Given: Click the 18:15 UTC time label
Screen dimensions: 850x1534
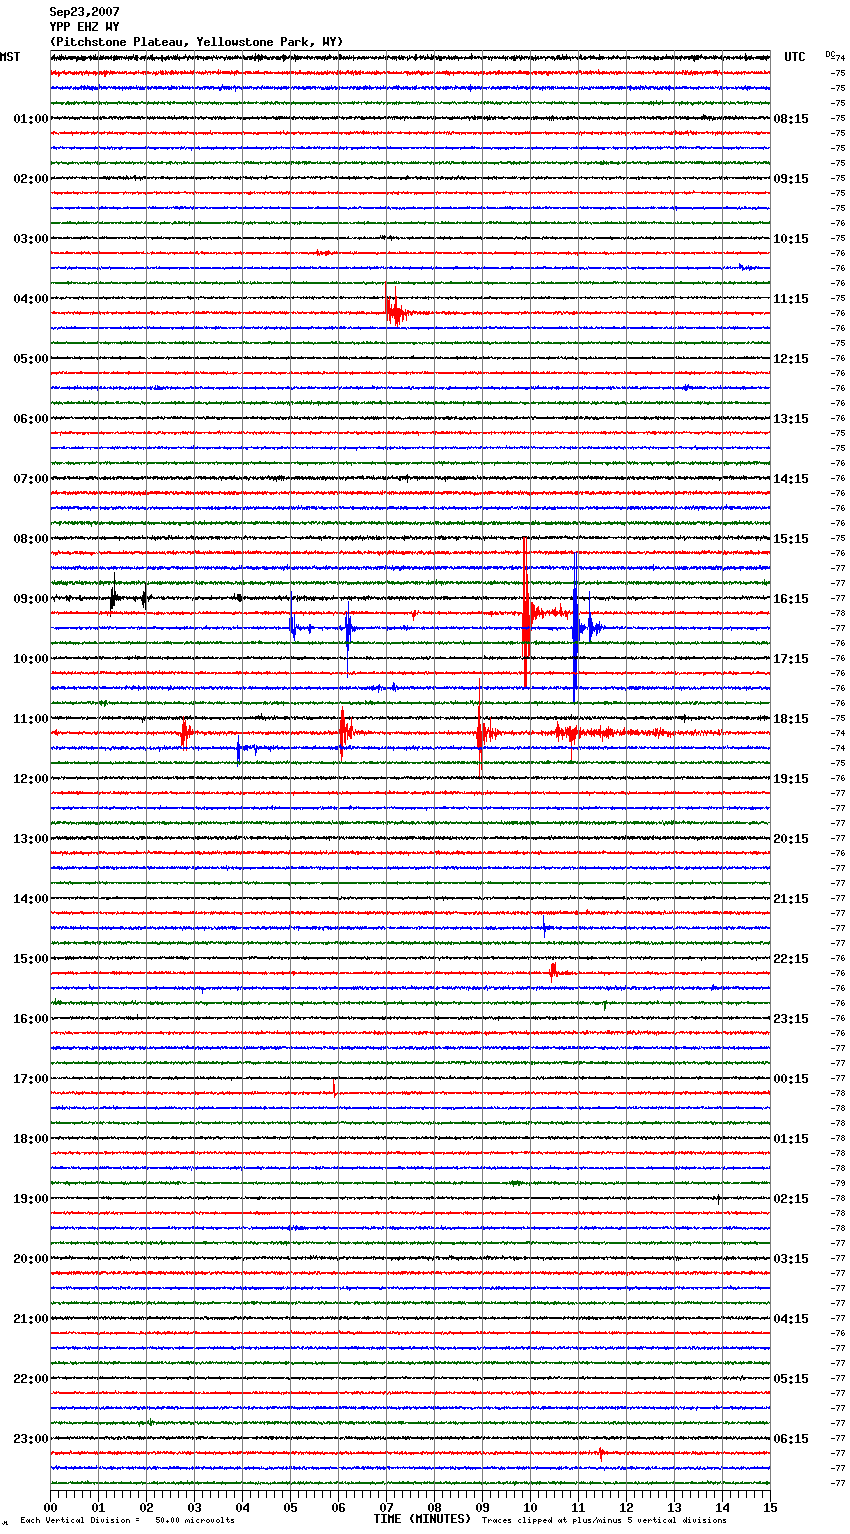Looking at the screenshot, I should (791, 719).
